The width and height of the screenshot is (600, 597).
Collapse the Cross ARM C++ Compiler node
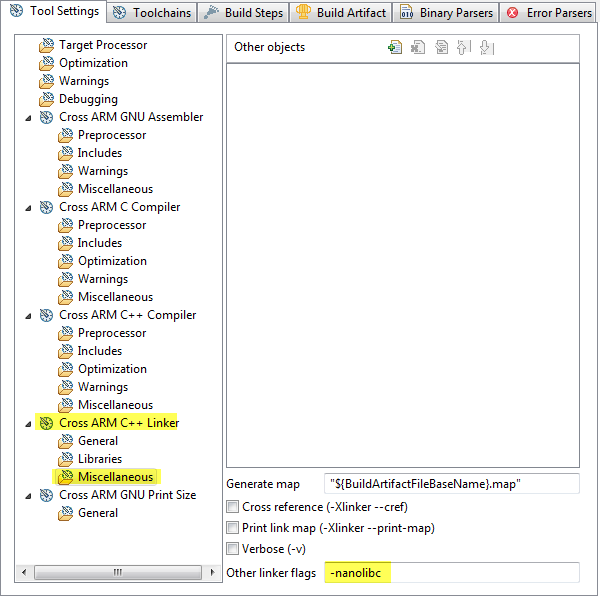pos(26,315)
